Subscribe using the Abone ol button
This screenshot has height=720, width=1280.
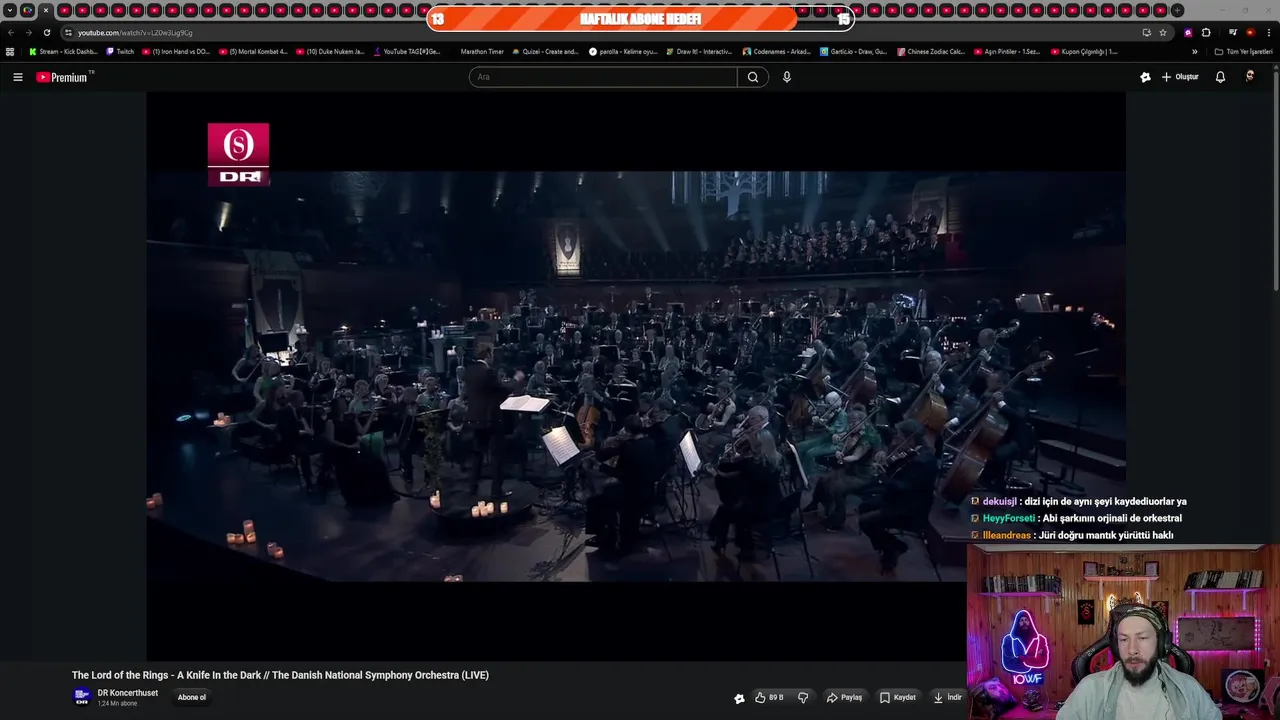(192, 698)
